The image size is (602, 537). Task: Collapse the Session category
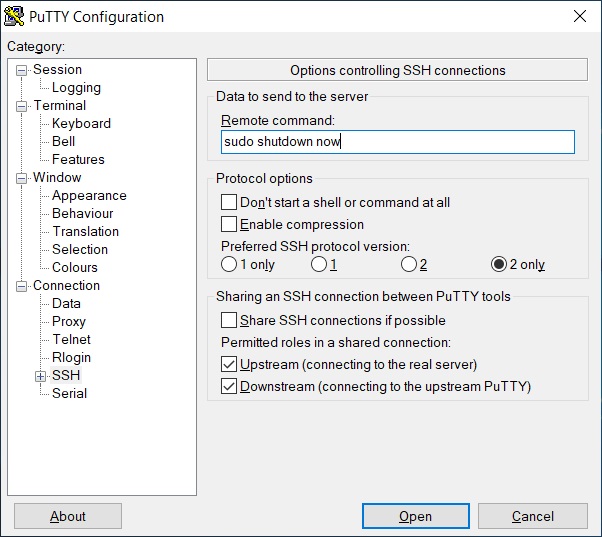coord(22,70)
